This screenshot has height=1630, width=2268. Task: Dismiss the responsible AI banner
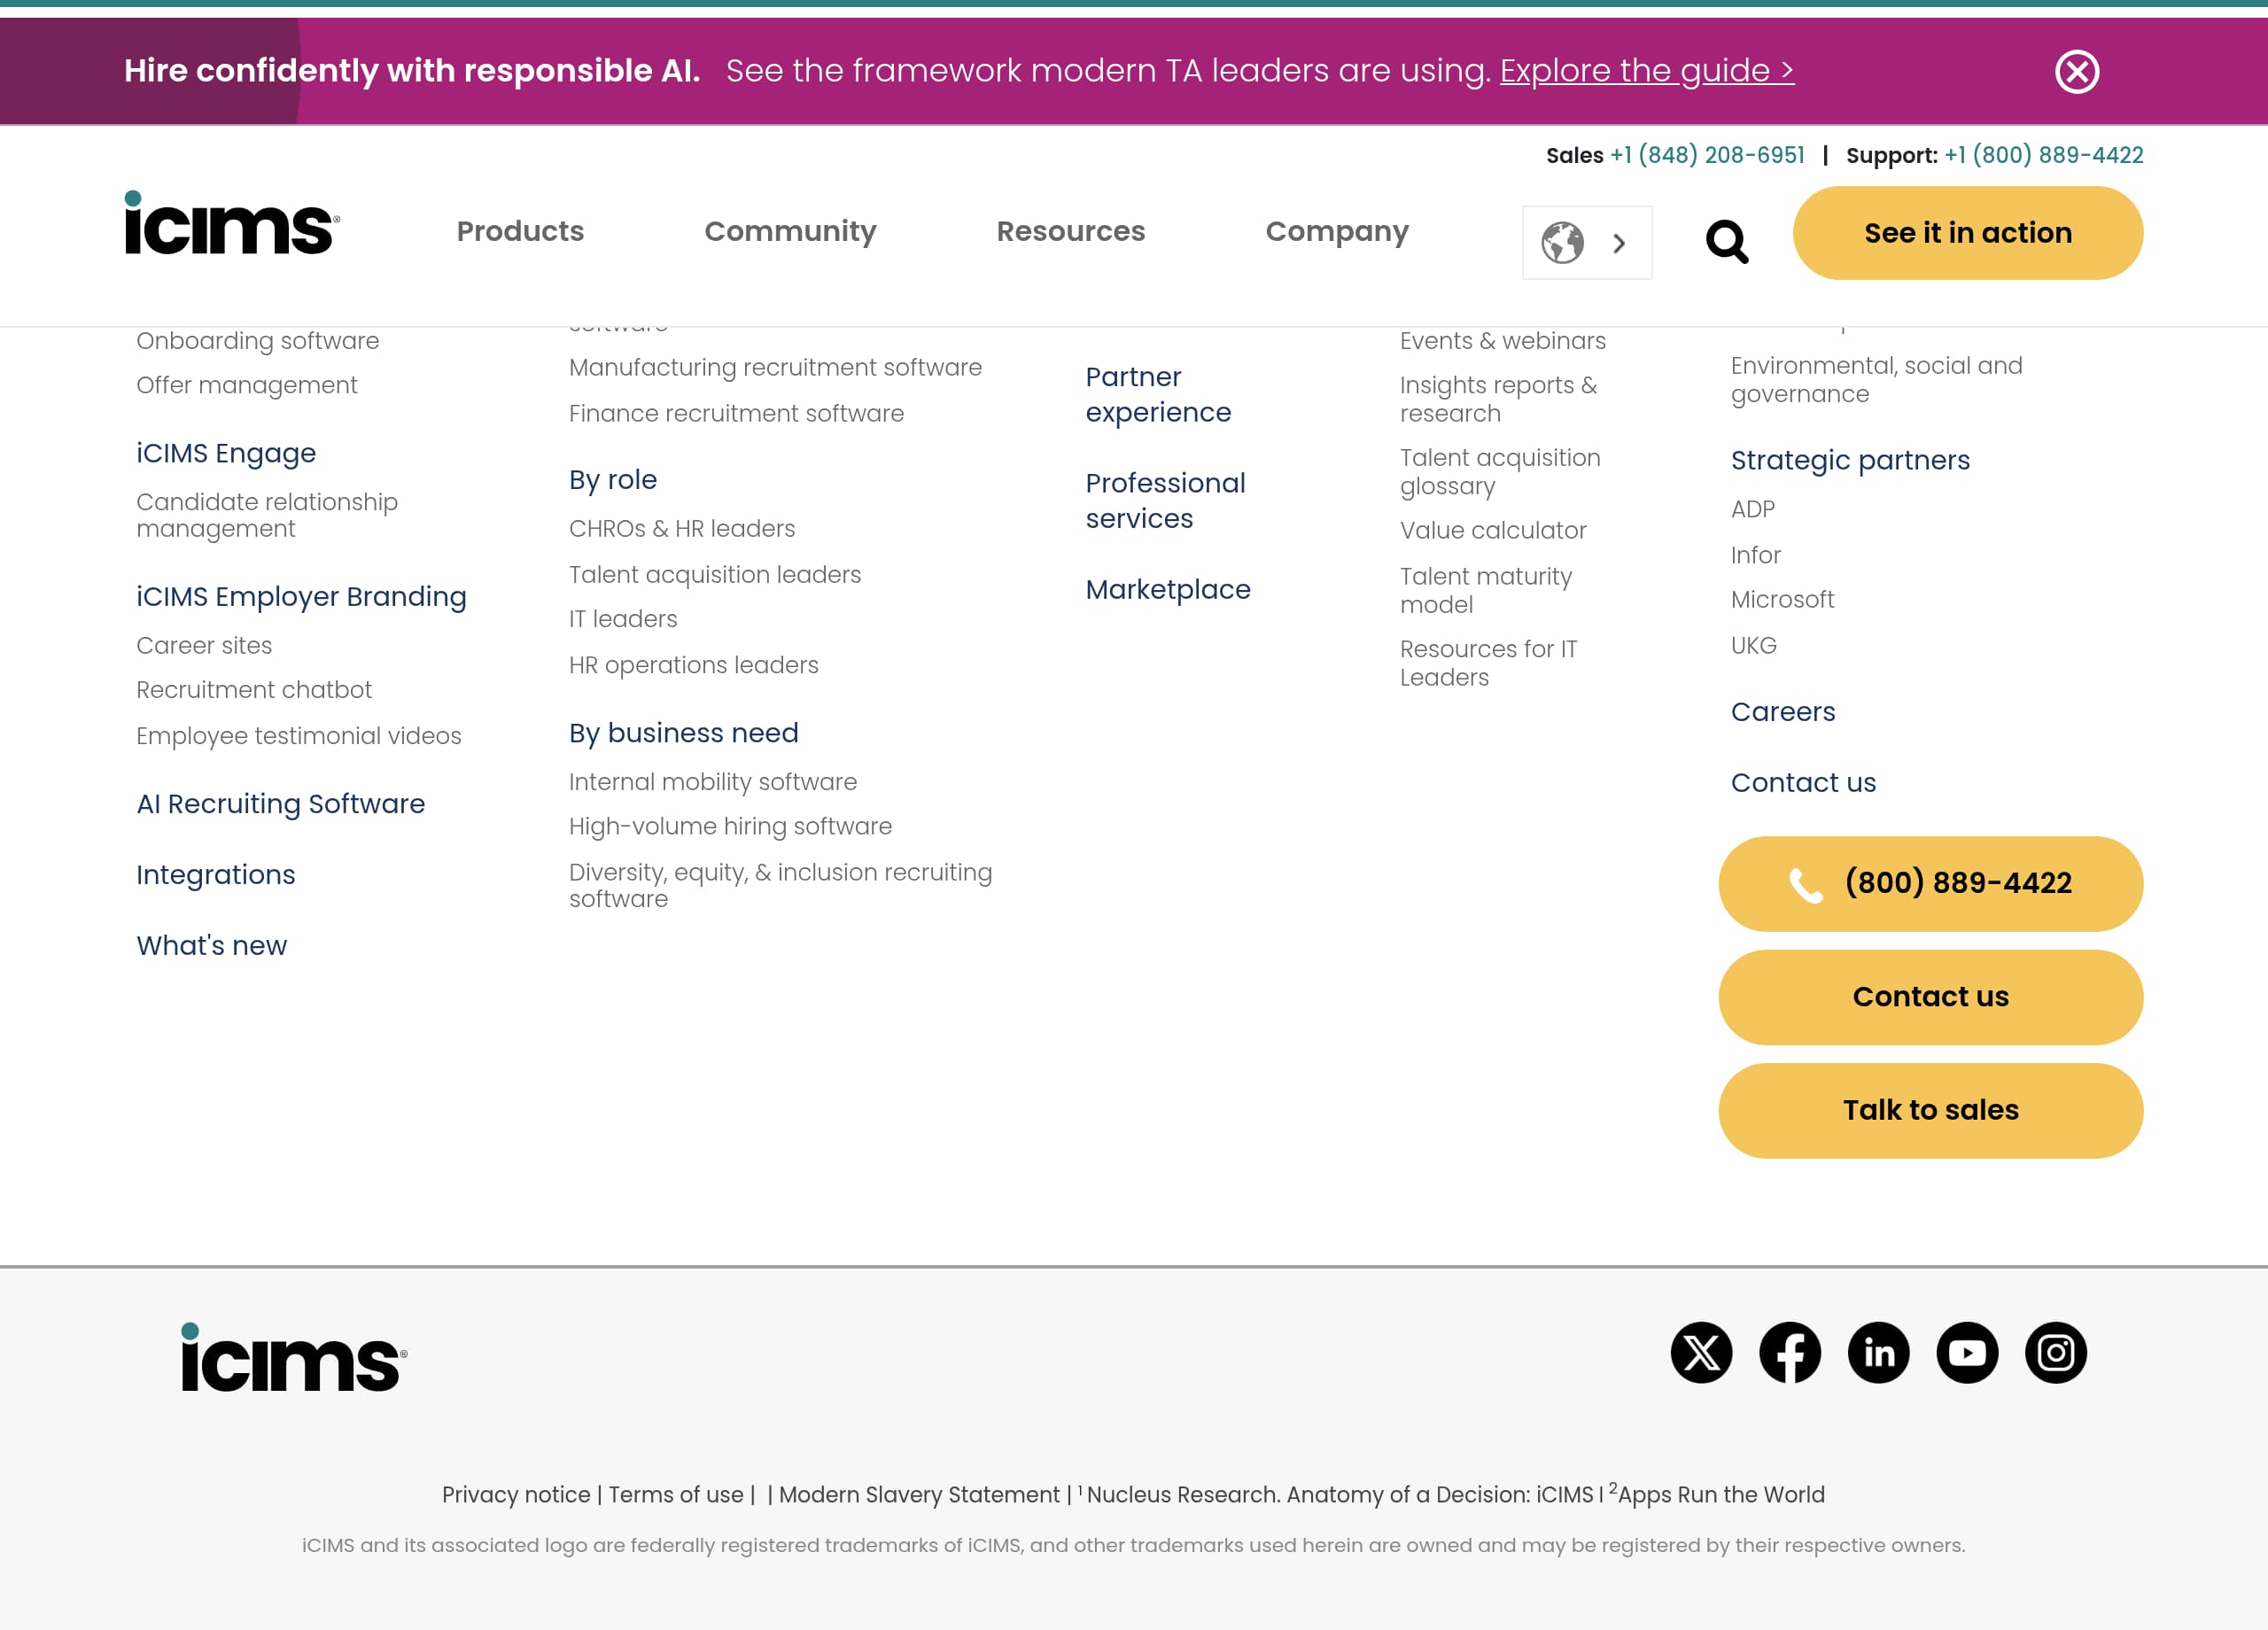coord(2077,70)
